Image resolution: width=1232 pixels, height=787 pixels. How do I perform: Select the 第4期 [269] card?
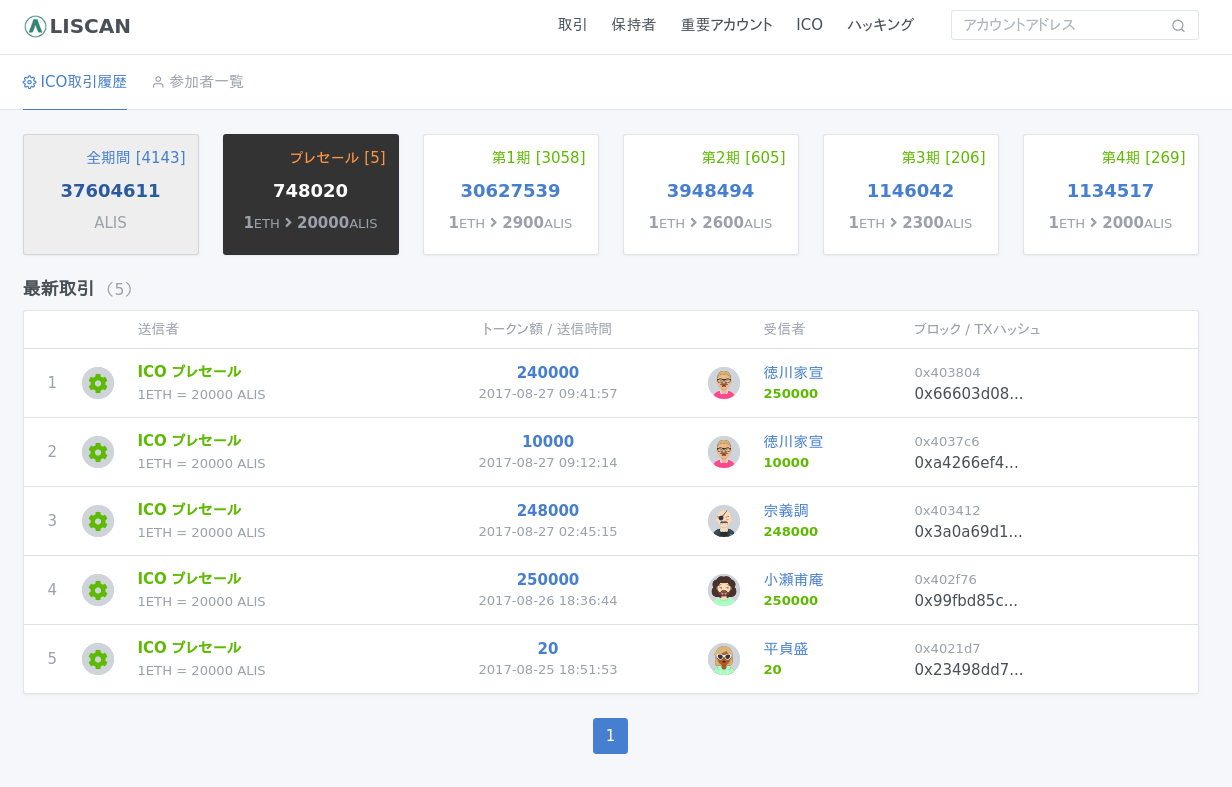click(1111, 194)
